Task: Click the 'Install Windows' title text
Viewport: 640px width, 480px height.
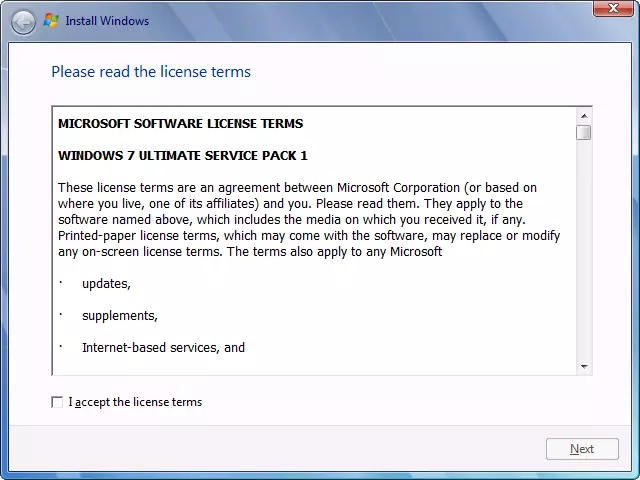Action: click(107, 21)
